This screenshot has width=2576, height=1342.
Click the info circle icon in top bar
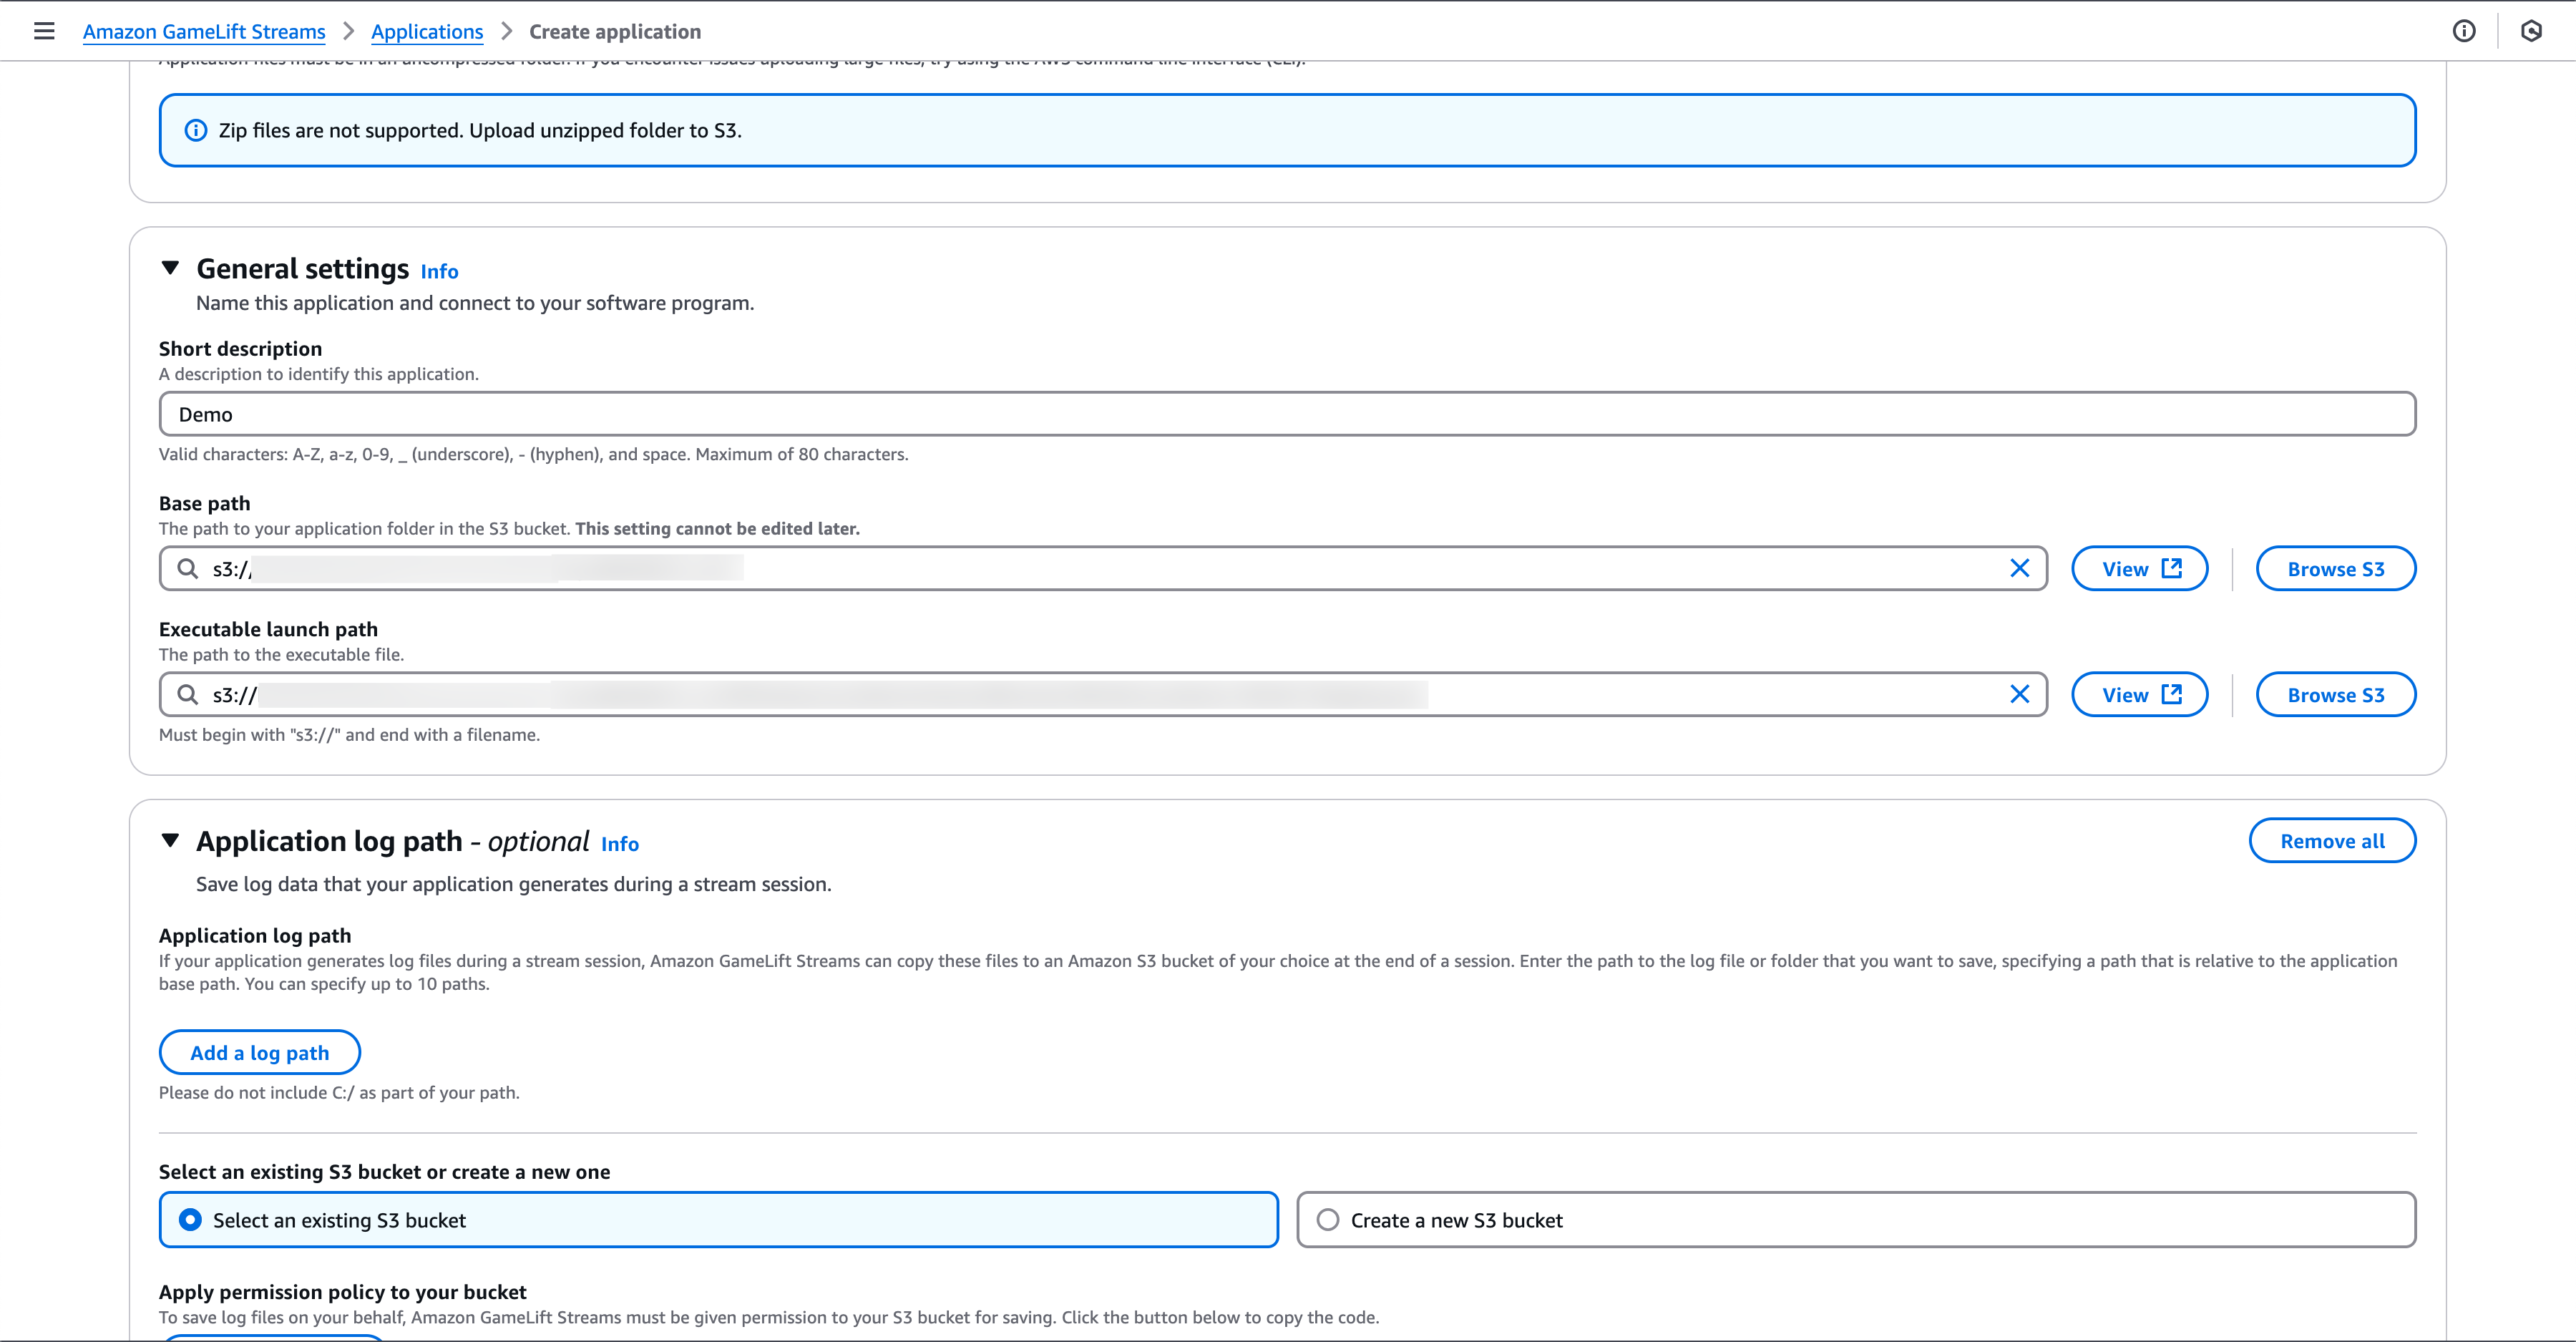(2464, 31)
